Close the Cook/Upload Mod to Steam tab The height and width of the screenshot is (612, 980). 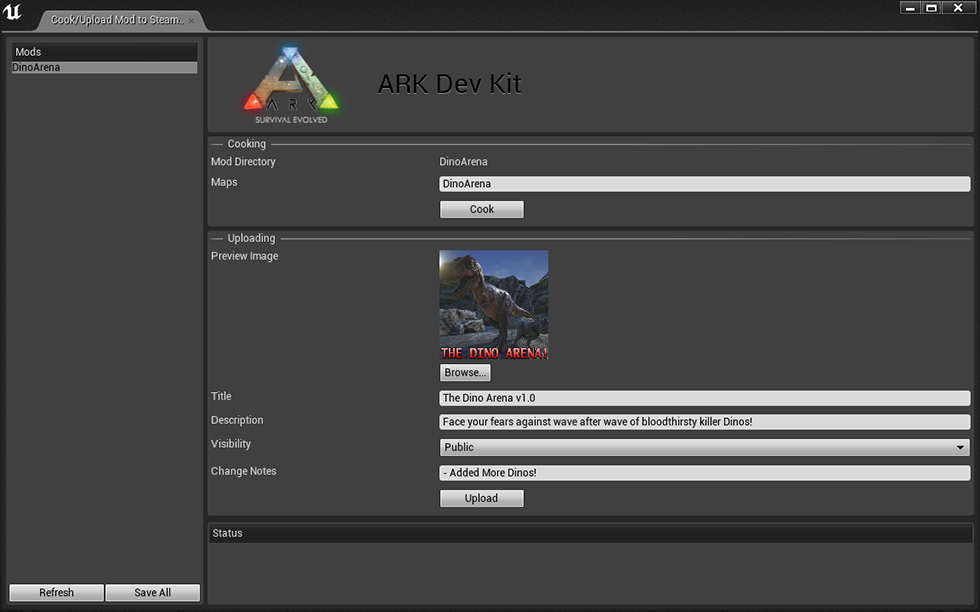tap(191, 18)
